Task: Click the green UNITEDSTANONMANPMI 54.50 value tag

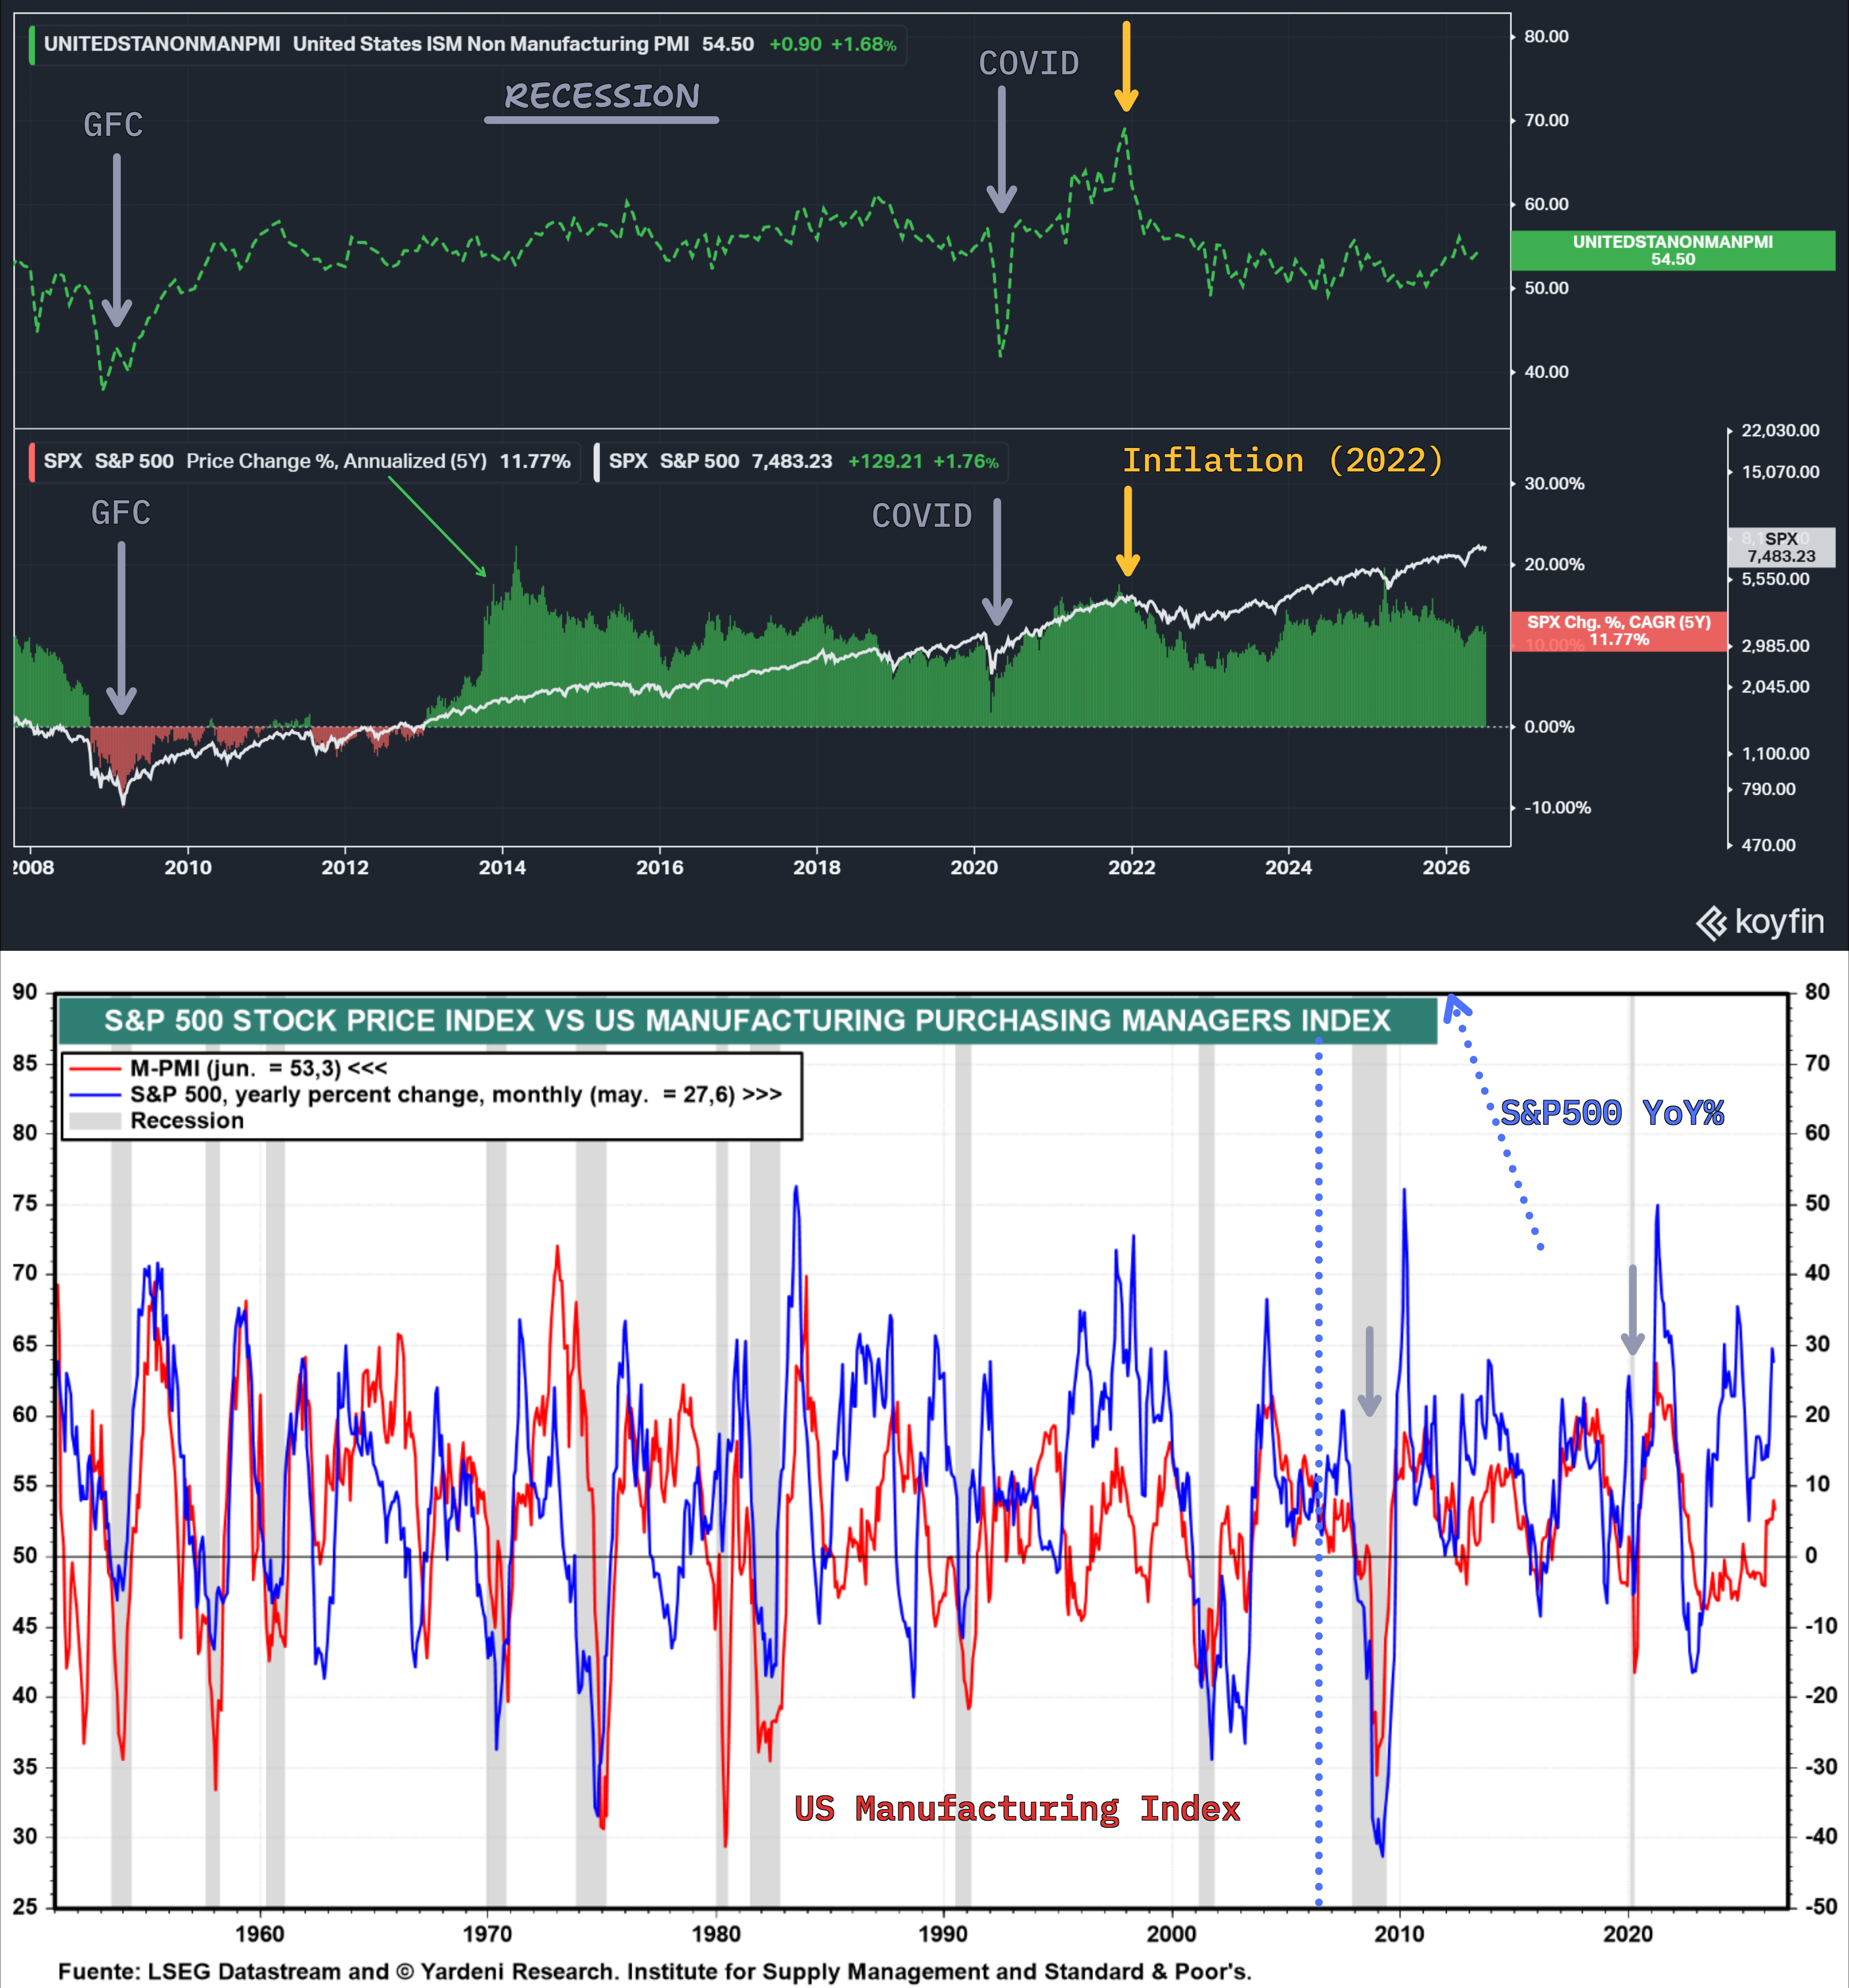Action: (x=1673, y=250)
